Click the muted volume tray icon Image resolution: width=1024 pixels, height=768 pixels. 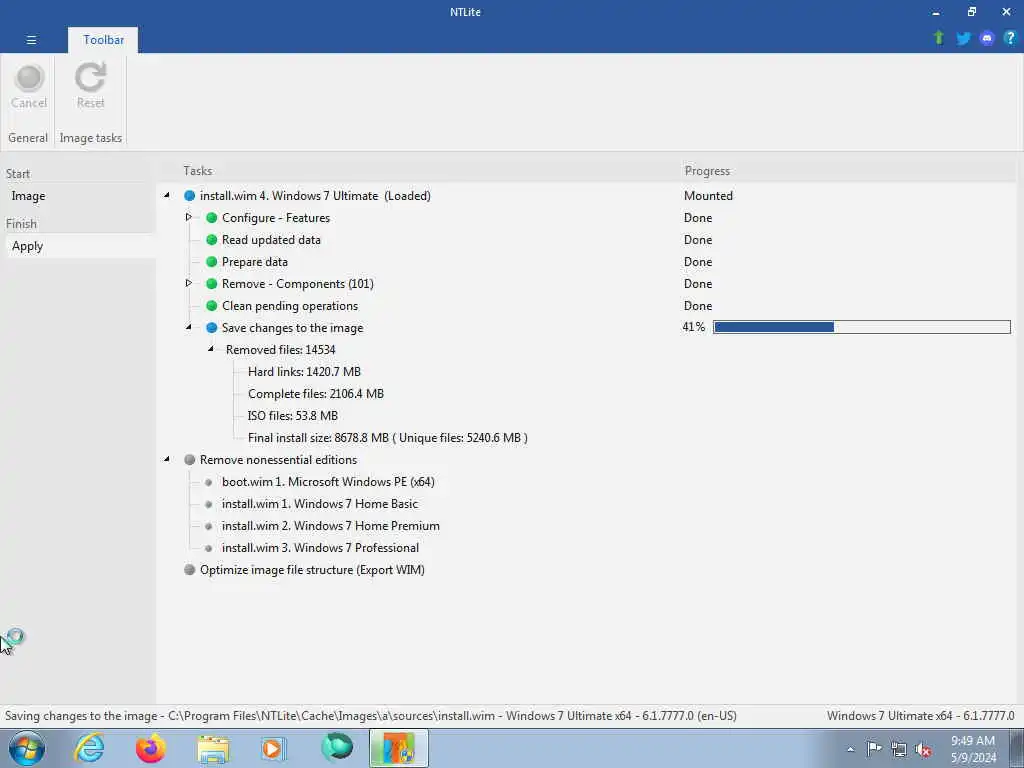pyautogui.click(x=923, y=749)
